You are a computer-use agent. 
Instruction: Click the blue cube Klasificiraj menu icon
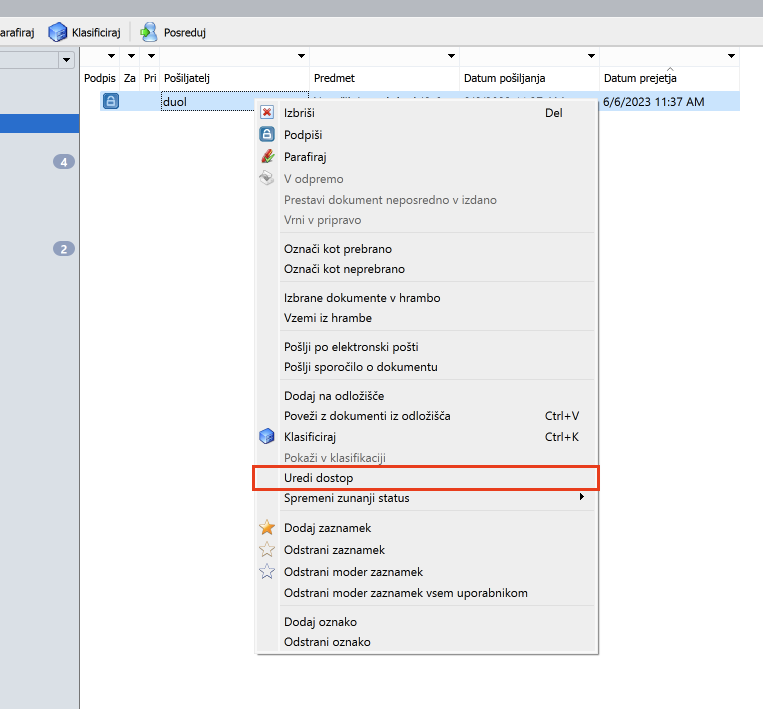coord(267,437)
